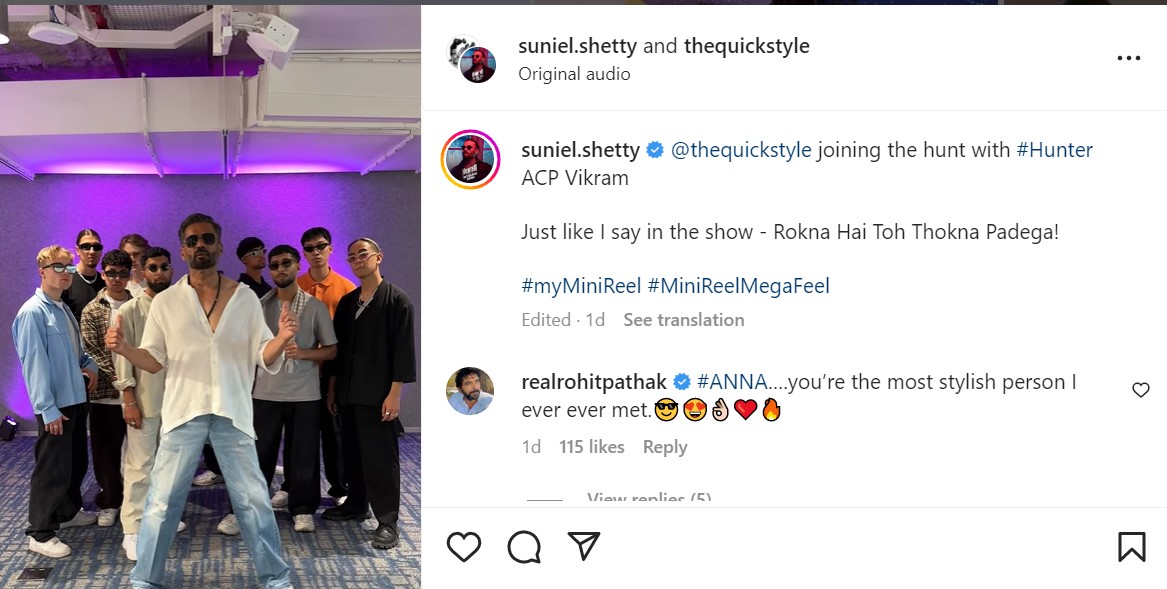Open the three-dot more options menu

tap(1128, 59)
